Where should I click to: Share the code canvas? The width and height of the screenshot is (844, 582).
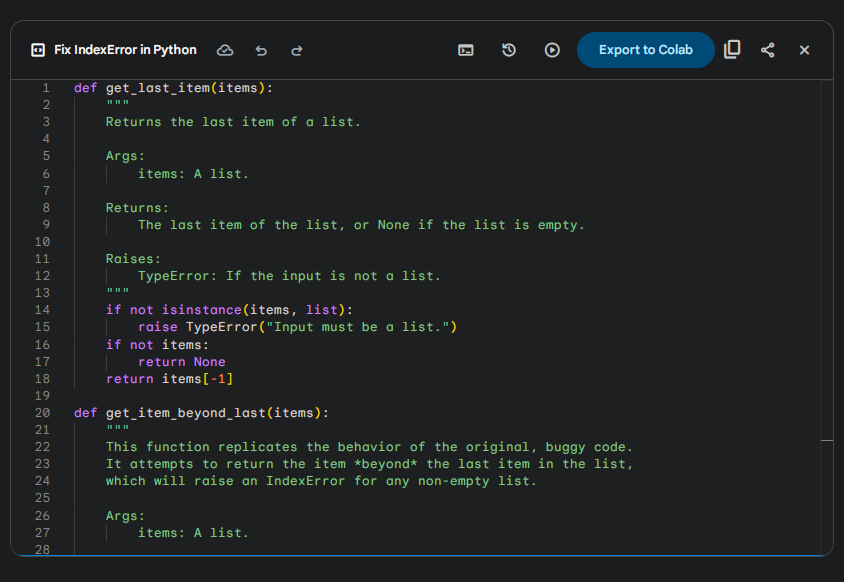pos(768,50)
